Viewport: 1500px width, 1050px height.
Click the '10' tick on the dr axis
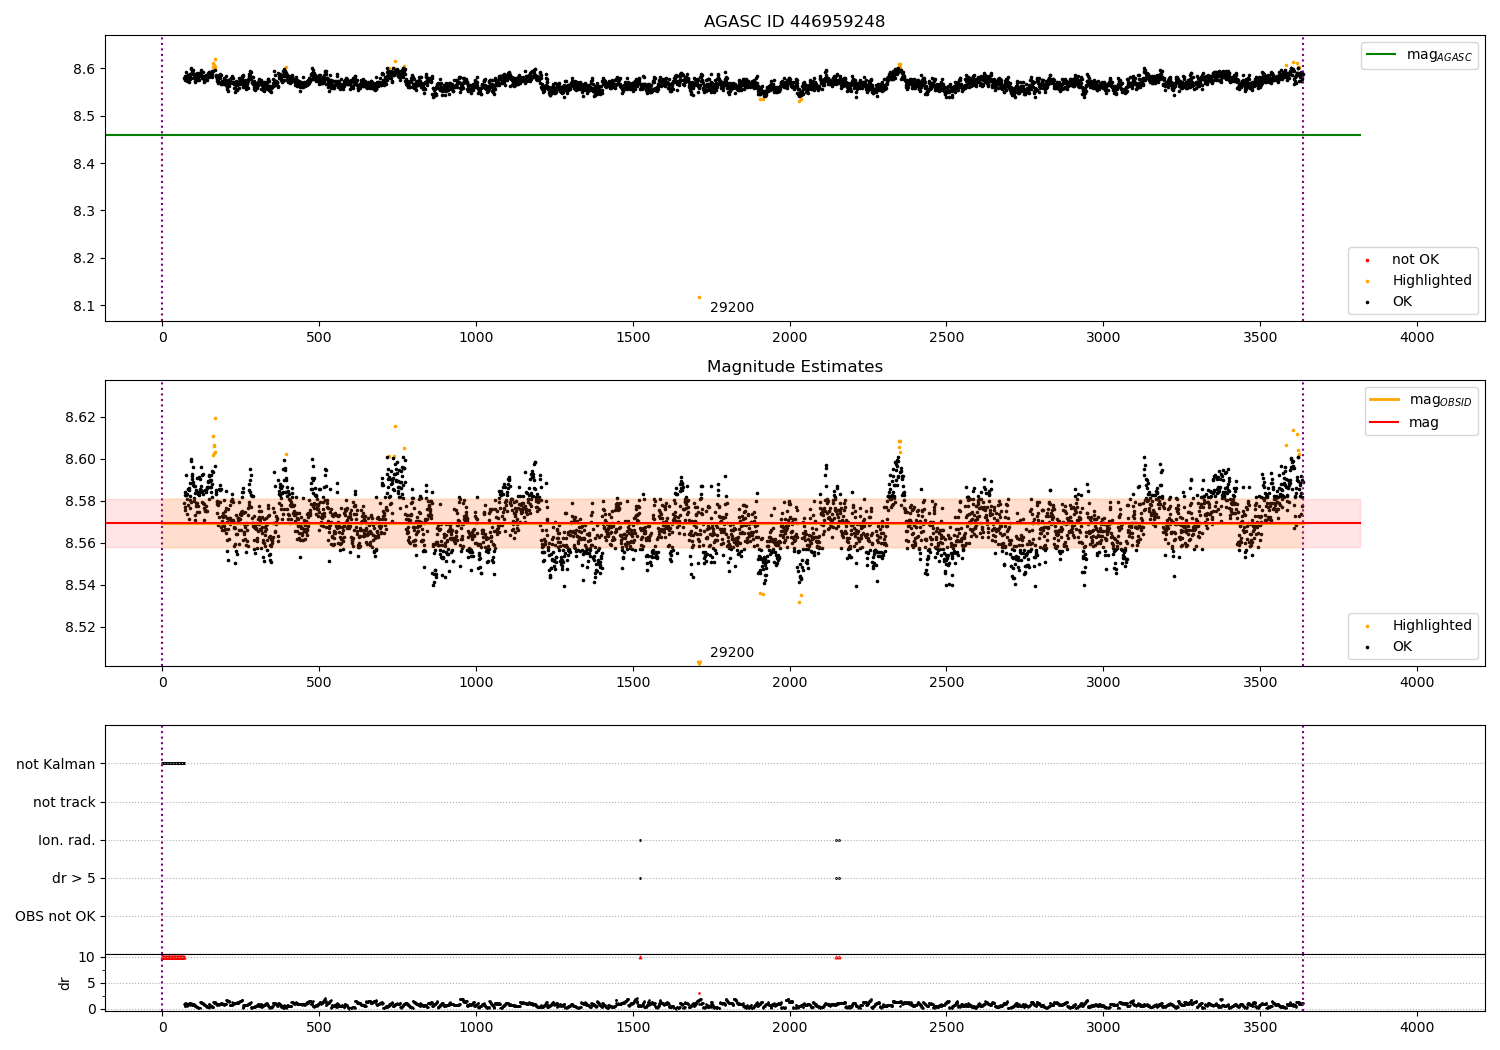coord(87,958)
